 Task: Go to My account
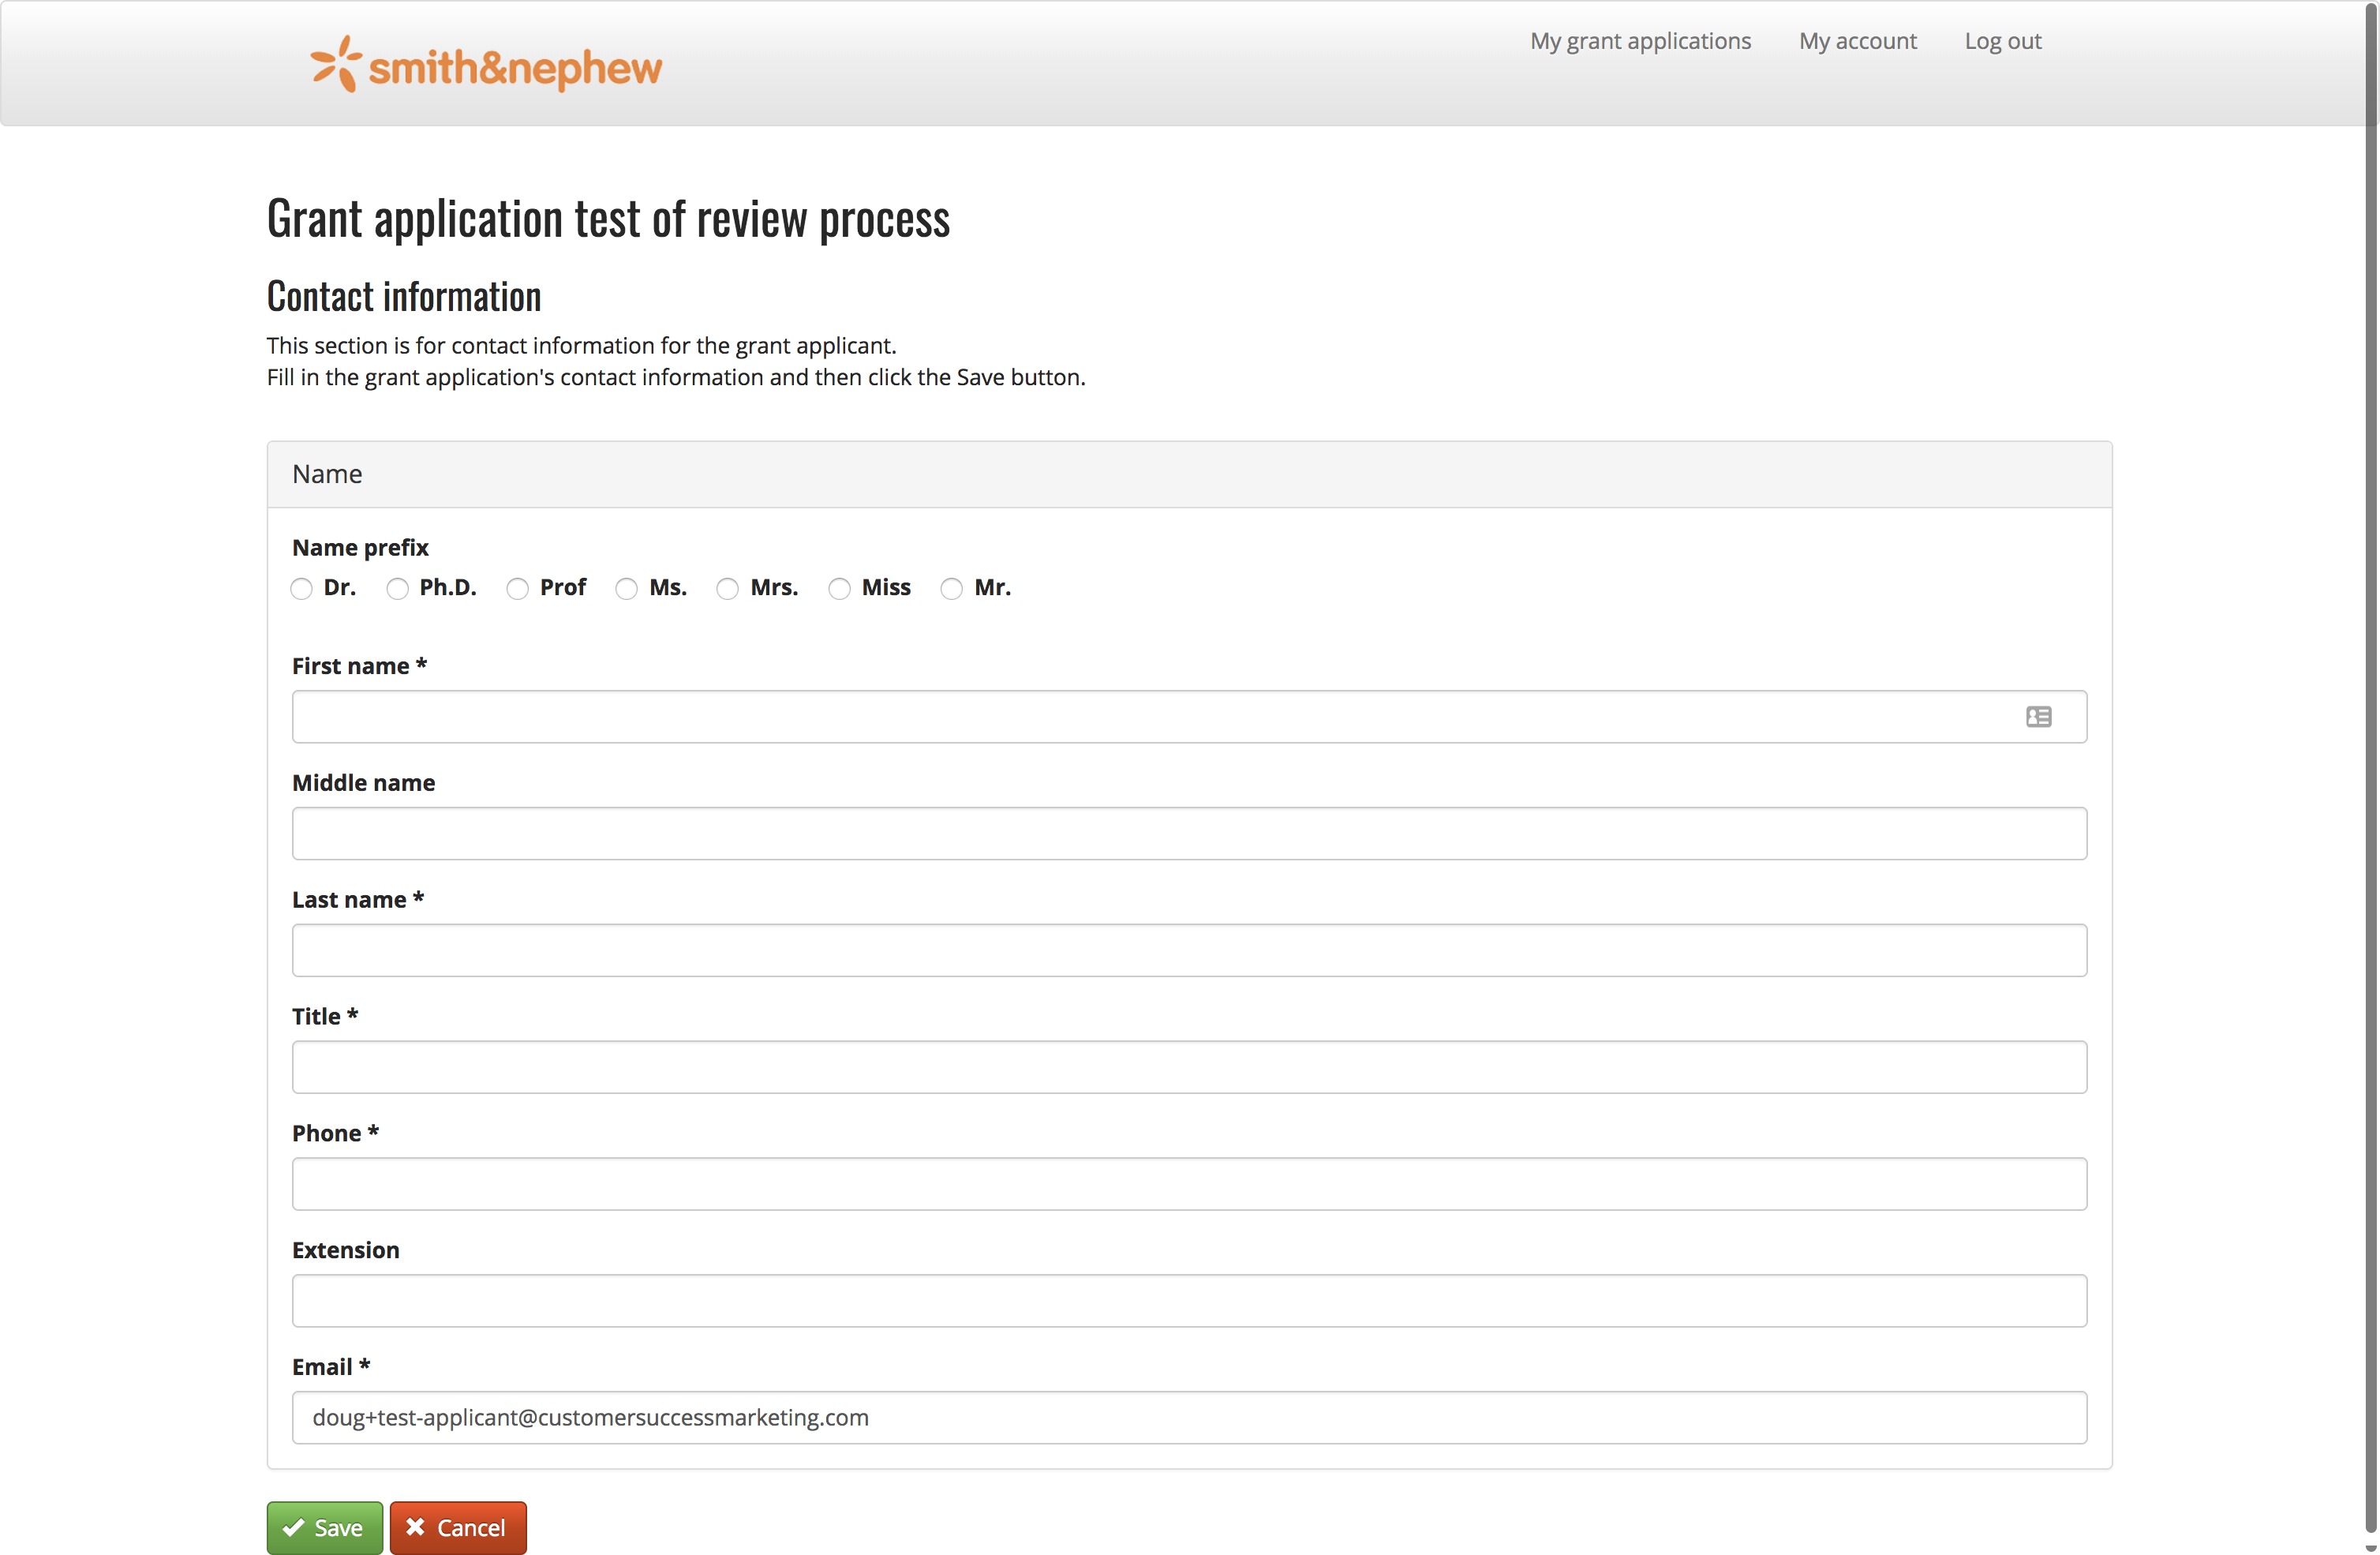point(1857,41)
